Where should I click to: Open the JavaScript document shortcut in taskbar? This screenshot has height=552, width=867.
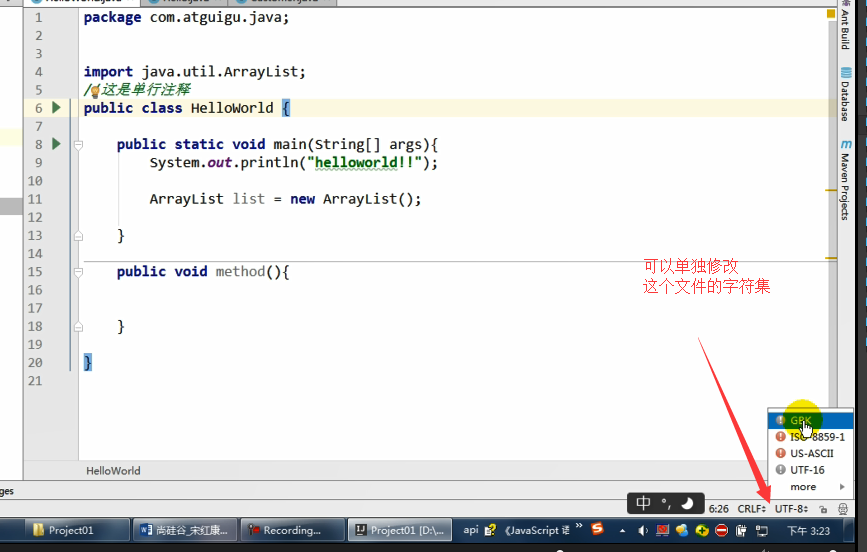pyautogui.click(x=537, y=530)
